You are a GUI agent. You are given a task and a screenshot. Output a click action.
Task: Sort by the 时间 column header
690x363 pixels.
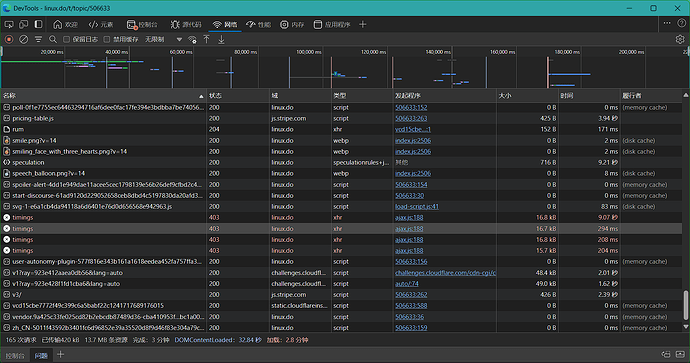click(589, 95)
